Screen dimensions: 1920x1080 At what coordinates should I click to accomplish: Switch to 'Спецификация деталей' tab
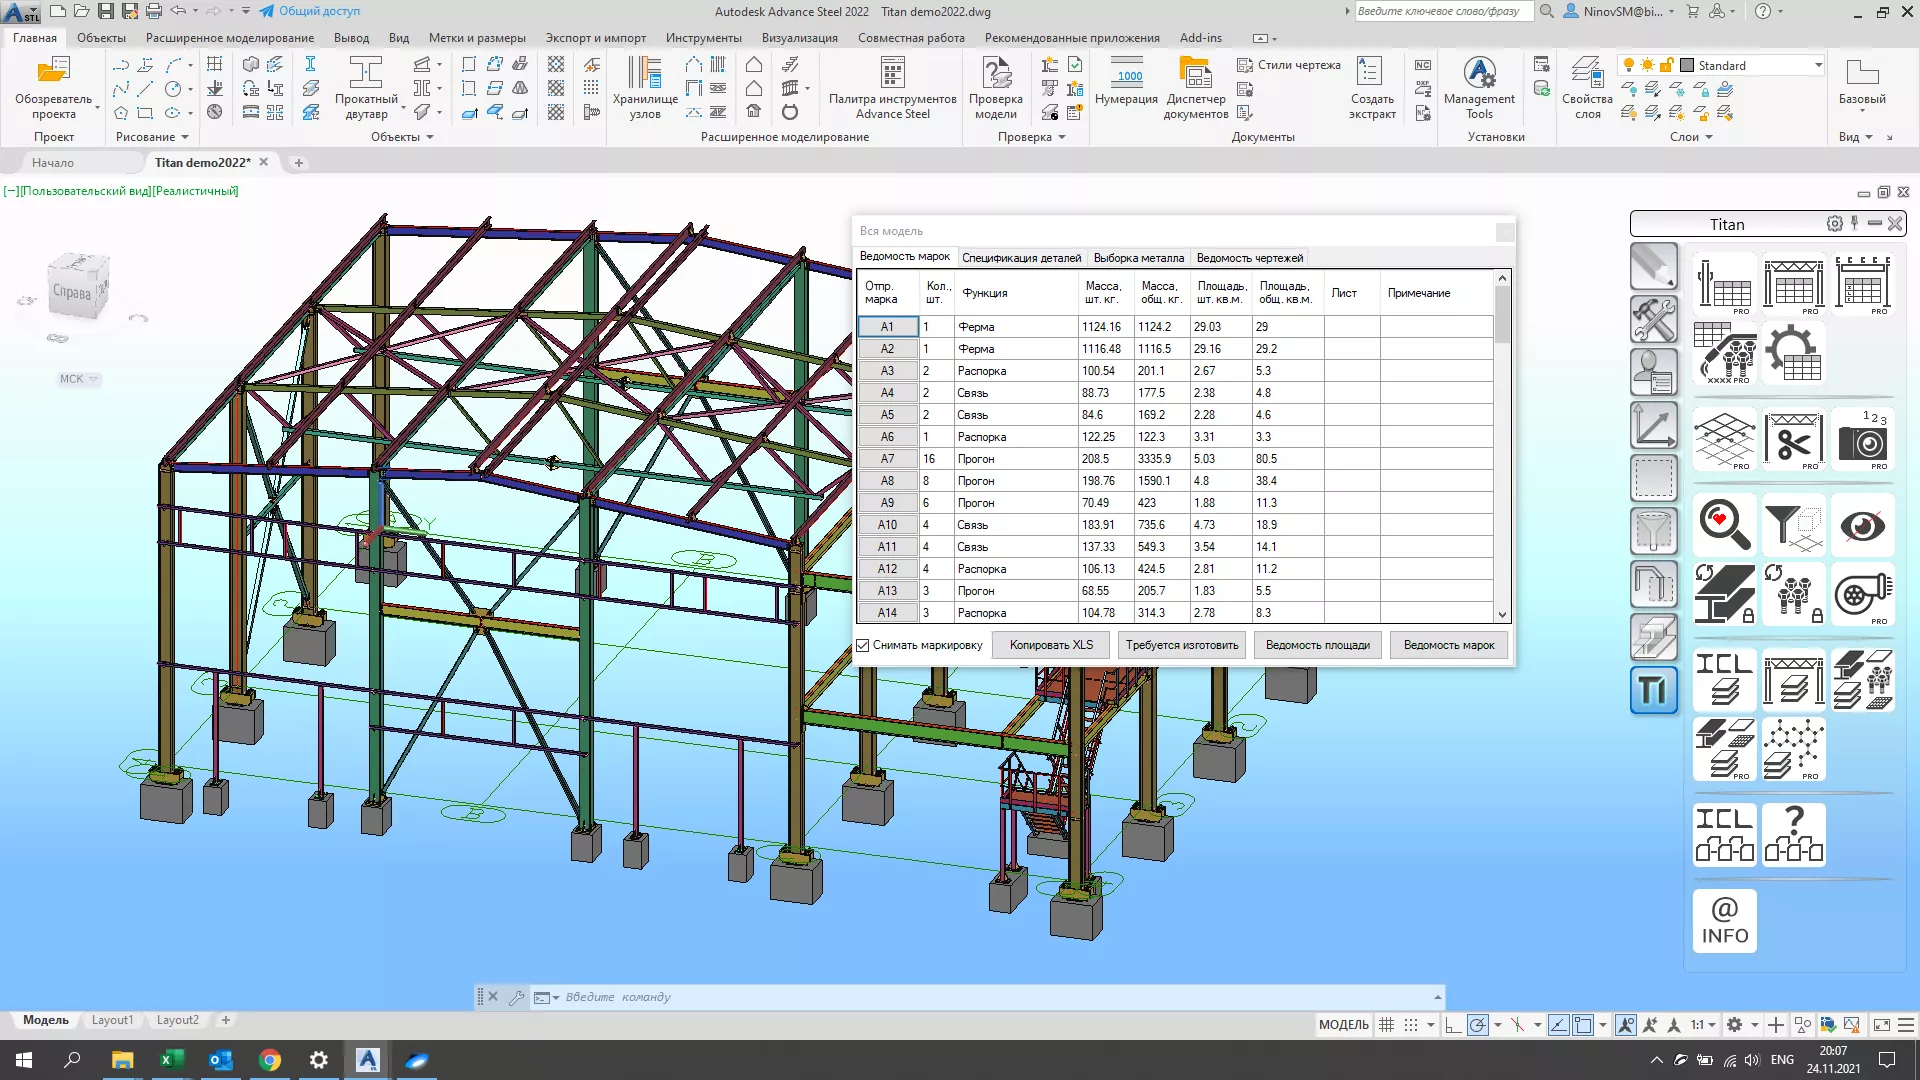[x=1021, y=258]
